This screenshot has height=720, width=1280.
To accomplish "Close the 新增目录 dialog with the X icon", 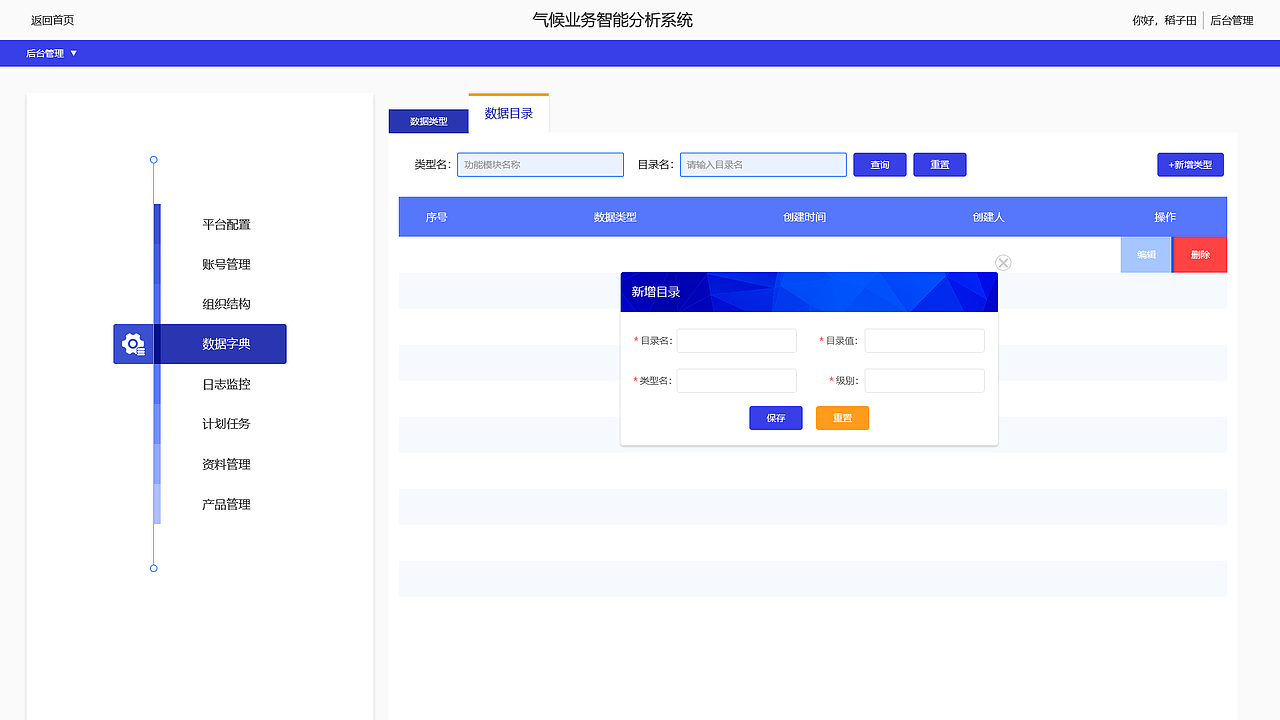I will (1003, 262).
